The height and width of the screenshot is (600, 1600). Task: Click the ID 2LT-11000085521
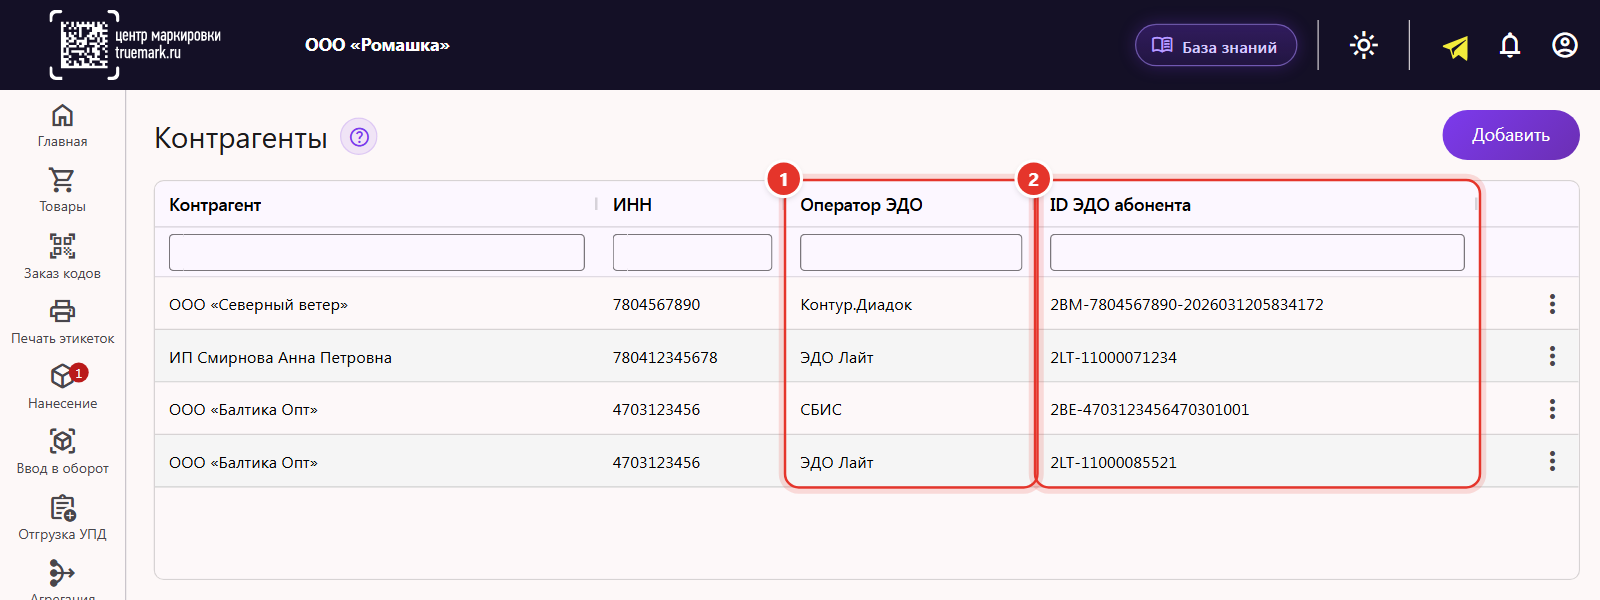pyautogui.click(x=1113, y=463)
